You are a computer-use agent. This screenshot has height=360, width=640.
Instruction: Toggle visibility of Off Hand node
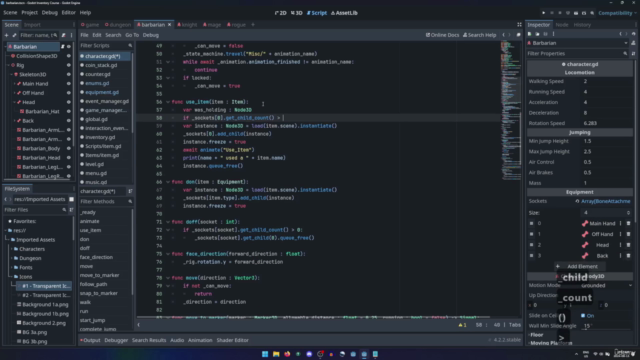pos(69,93)
